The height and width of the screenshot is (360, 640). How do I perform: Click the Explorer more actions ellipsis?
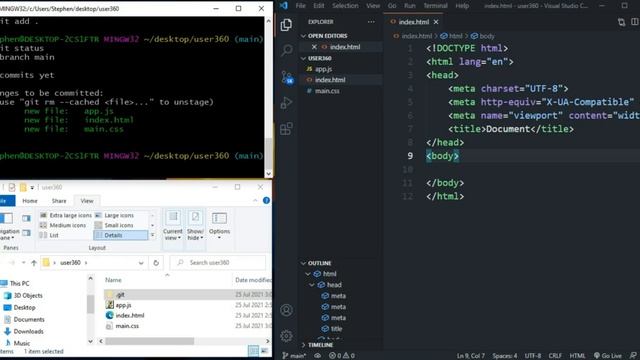click(371, 22)
